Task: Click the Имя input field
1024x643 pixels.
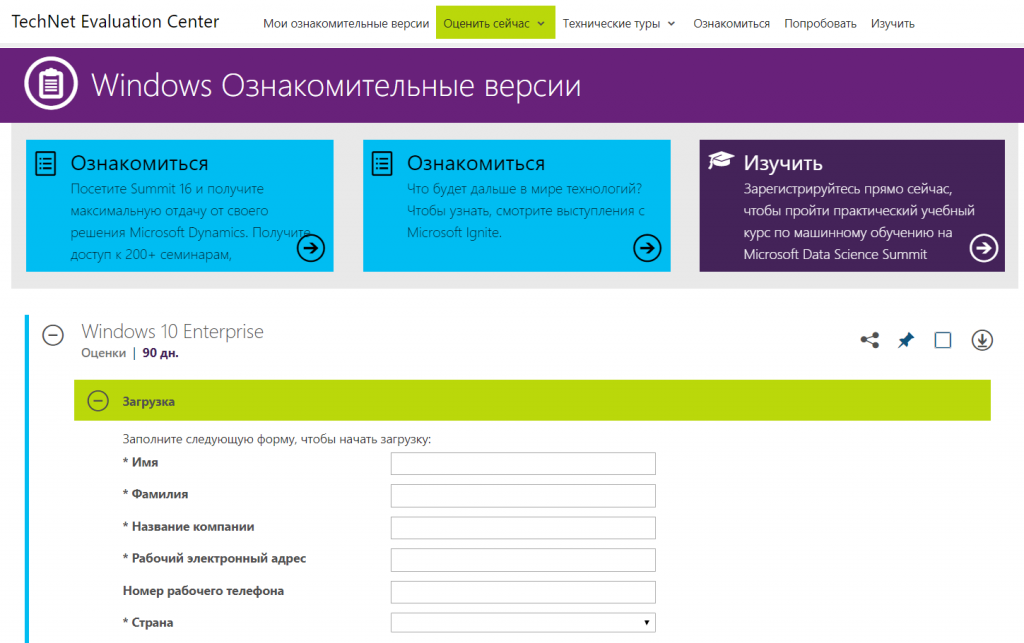Action: (x=523, y=463)
